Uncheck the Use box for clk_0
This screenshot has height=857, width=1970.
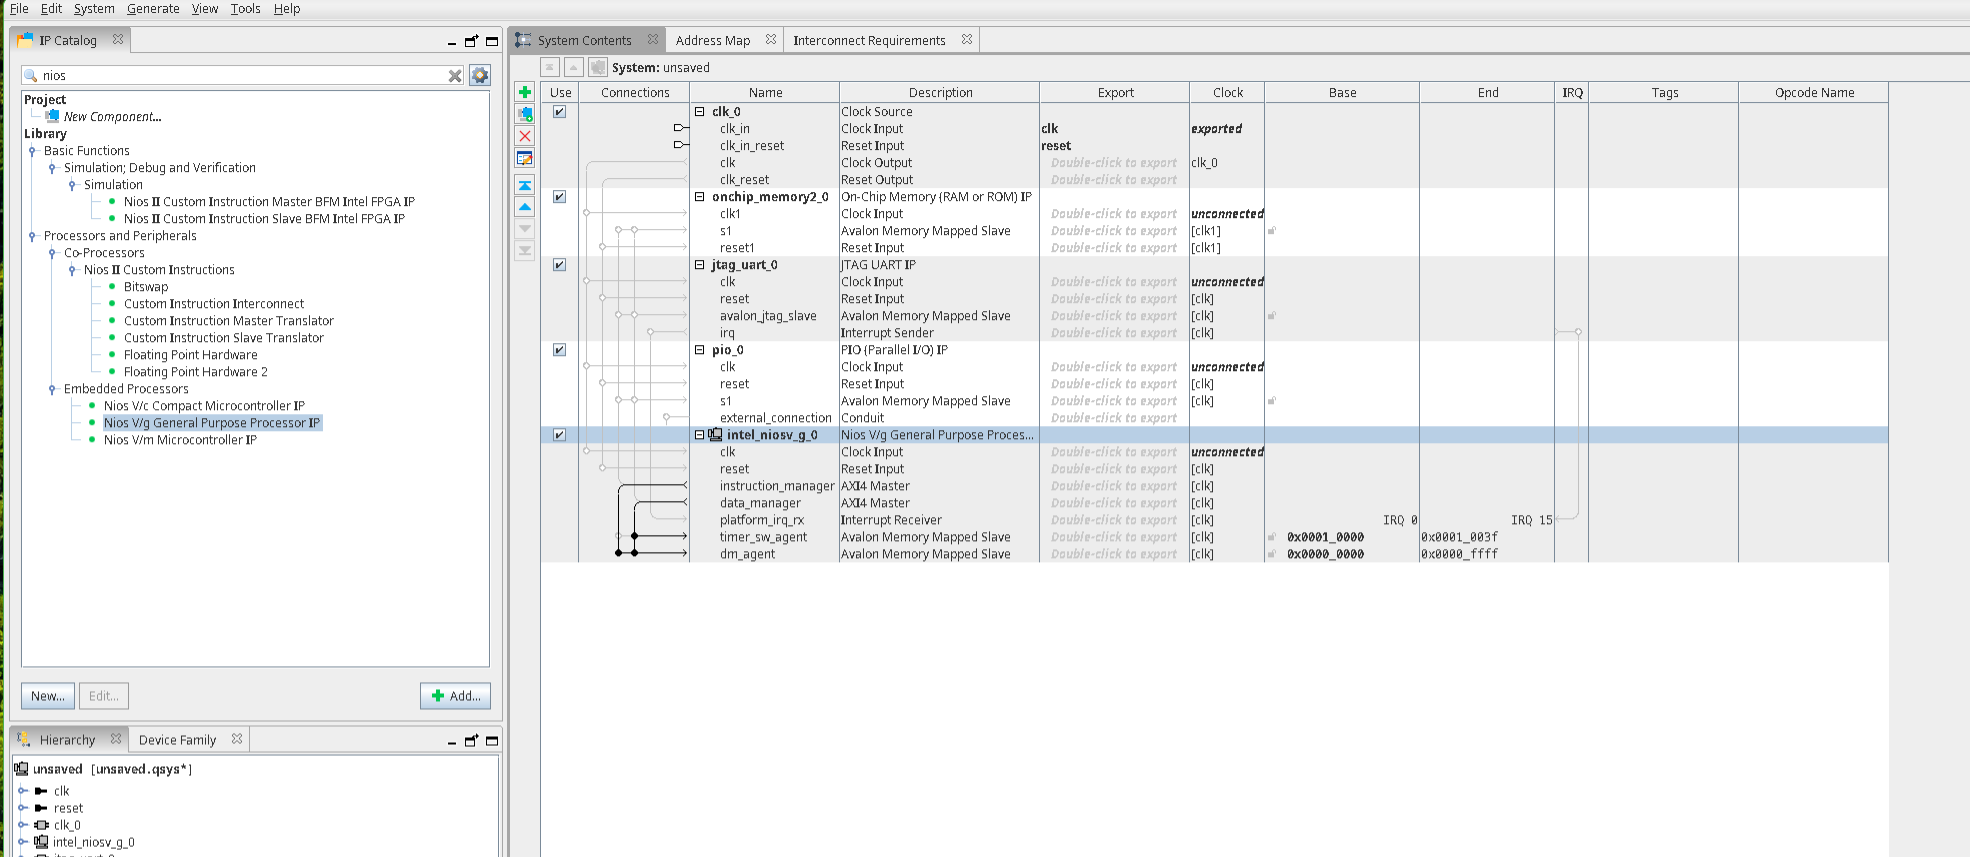tap(560, 112)
